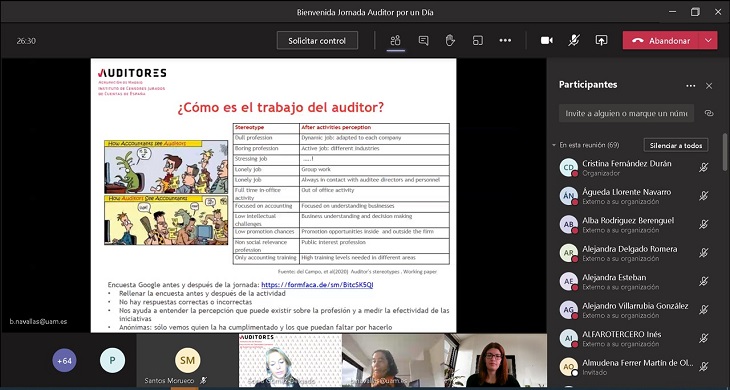
Task: Click mic icon beside Alejandra Delgado Romera
Action: pos(703,253)
